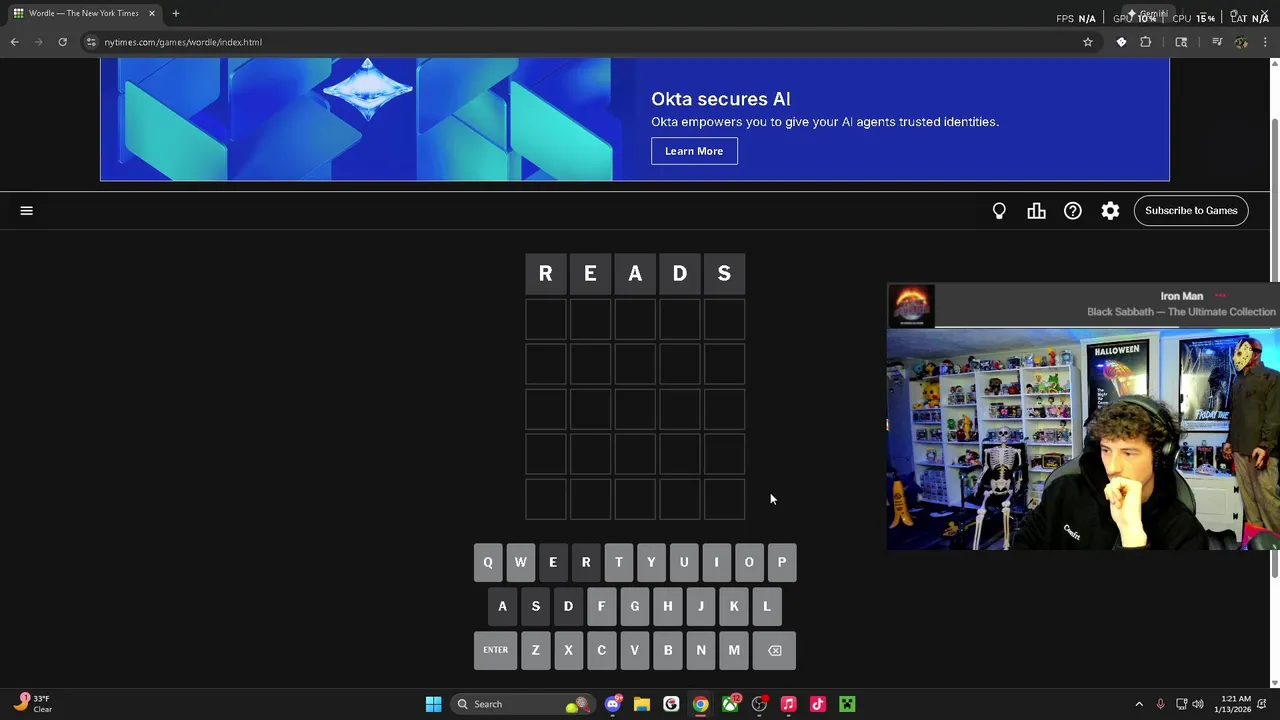The image size is (1280, 720).
Task: Tap the Y key on Wordle keyboard
Action: [651, 563]
